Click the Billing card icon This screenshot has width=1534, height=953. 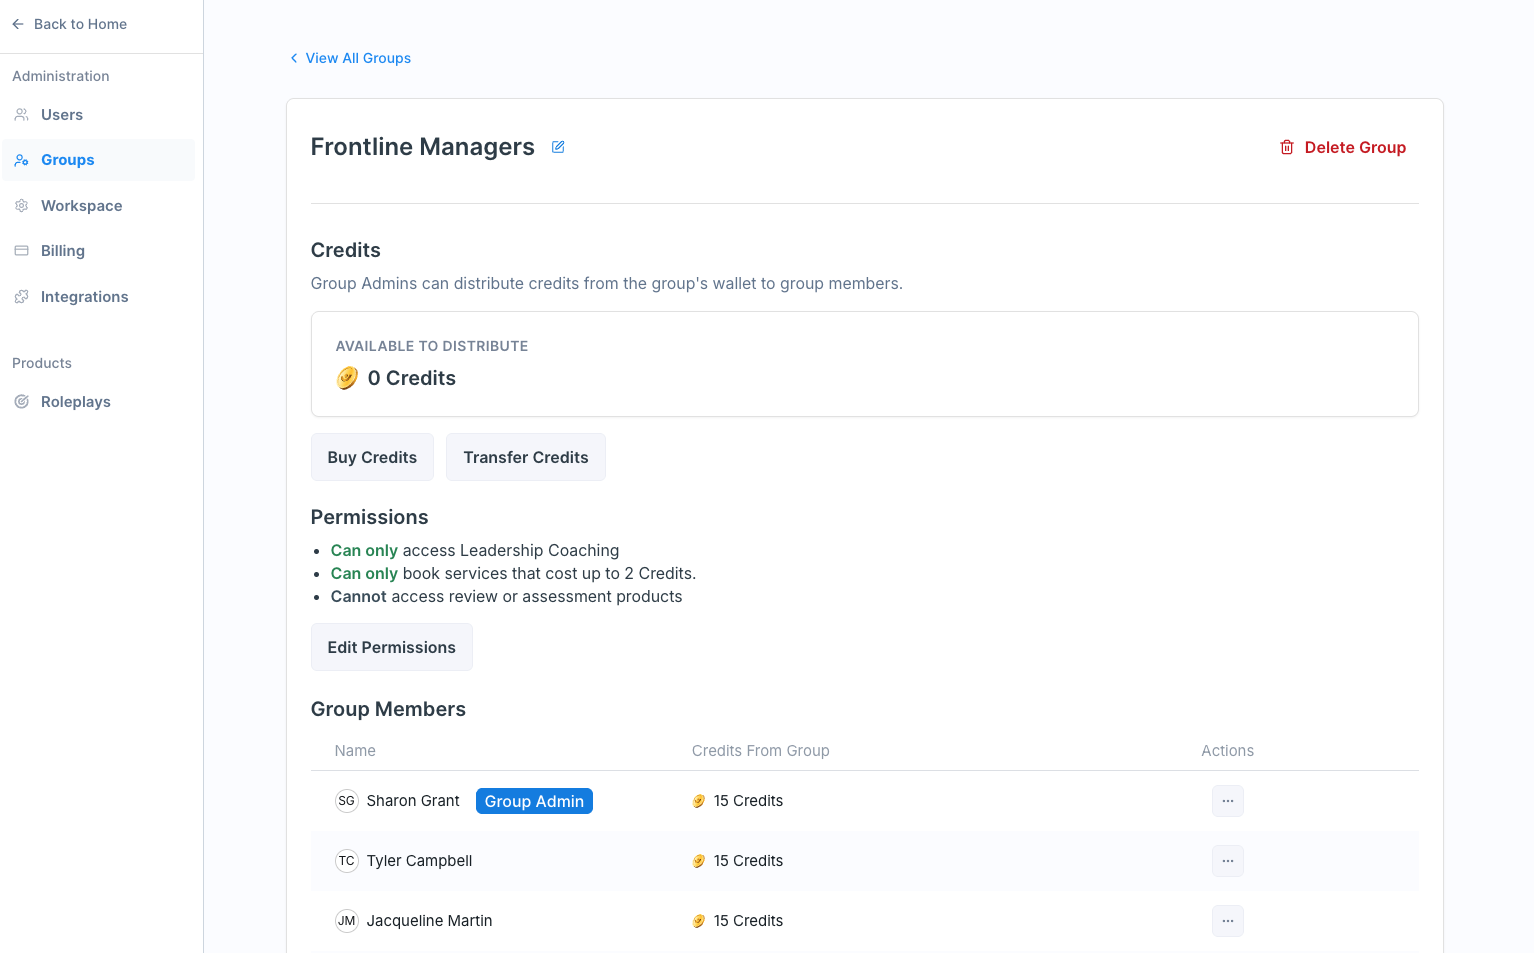21,251
